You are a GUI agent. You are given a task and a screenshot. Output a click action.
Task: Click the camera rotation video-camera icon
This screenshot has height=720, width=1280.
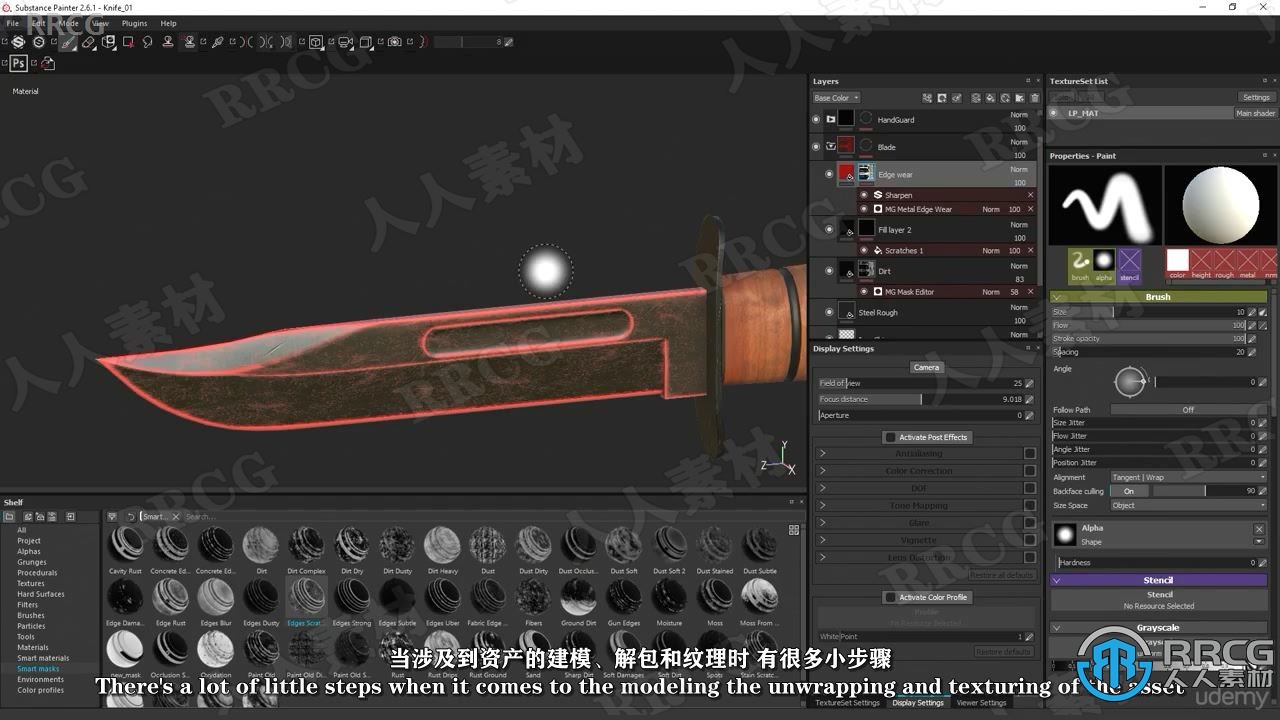[345, 42]
